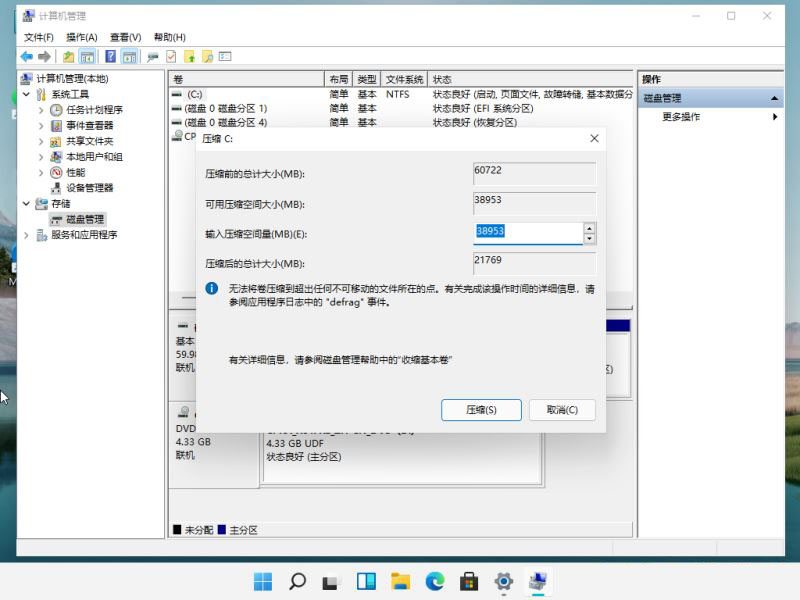Open Help using the question mark toolbar icon
800x600 pixels.
click(110, 56)
